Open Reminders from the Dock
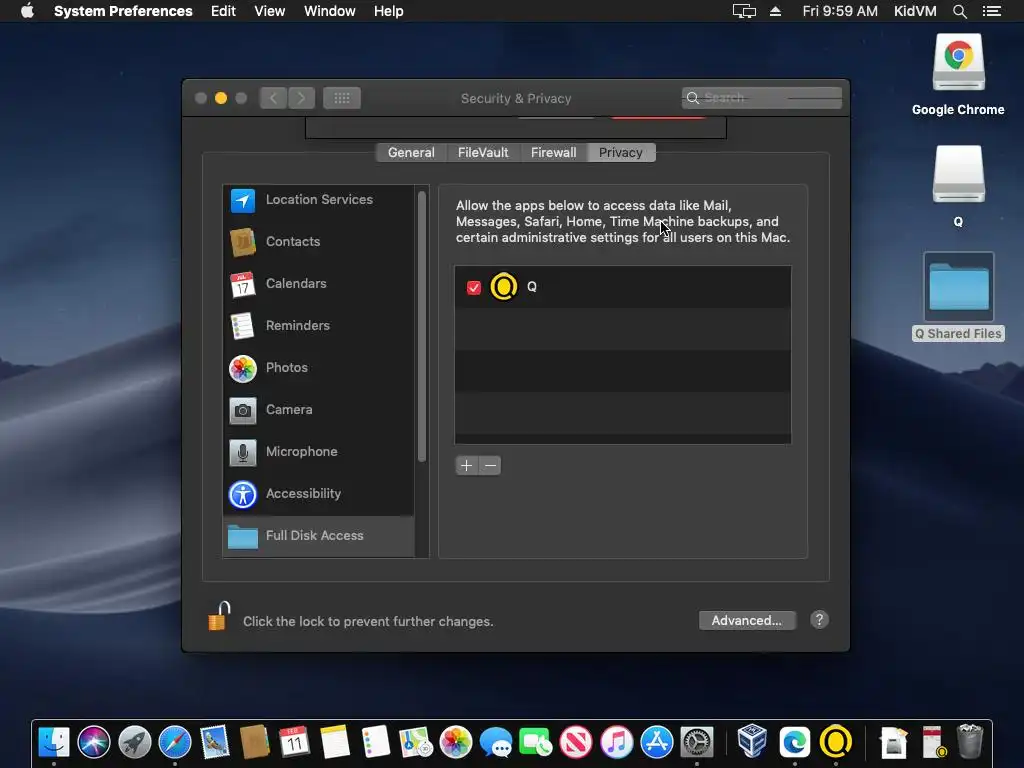Screen dimensions: 1024x768 click(x=376, y=742)
